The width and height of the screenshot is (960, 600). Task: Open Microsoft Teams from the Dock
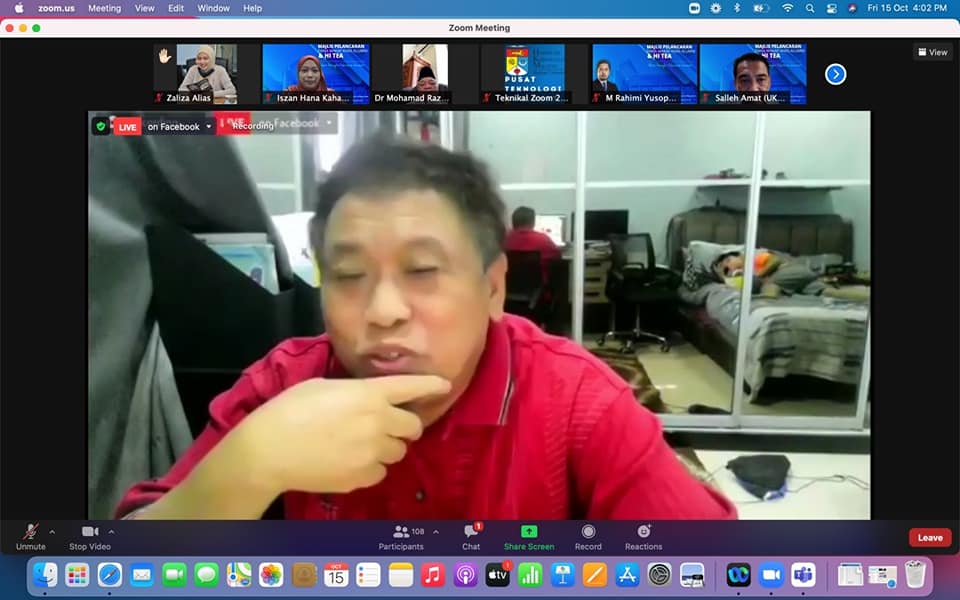coord(803,575)
